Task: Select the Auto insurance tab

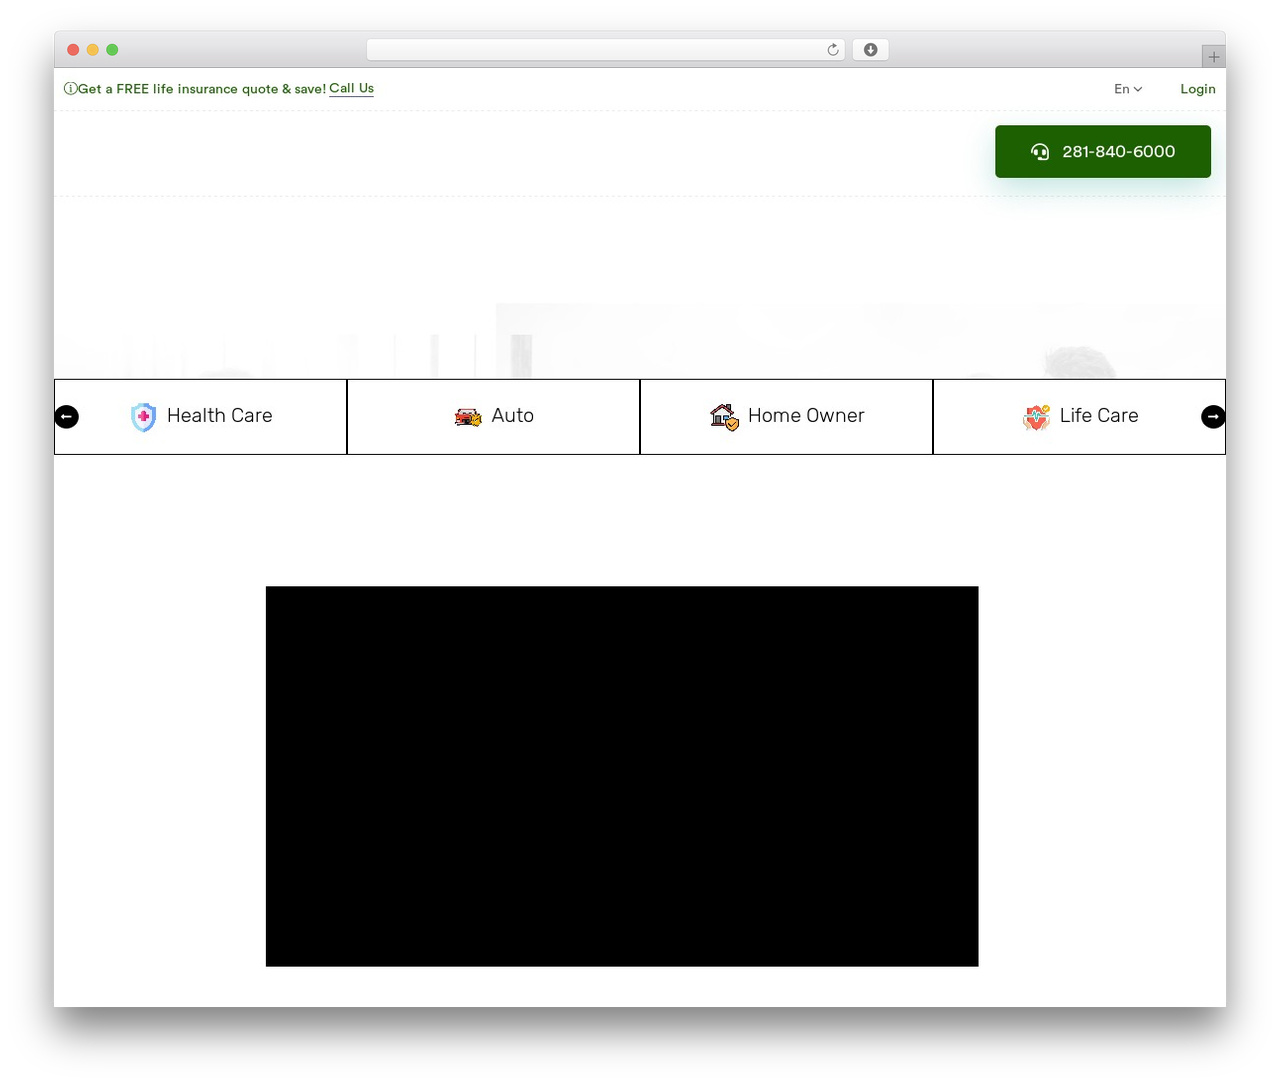Action: point(493,416)
